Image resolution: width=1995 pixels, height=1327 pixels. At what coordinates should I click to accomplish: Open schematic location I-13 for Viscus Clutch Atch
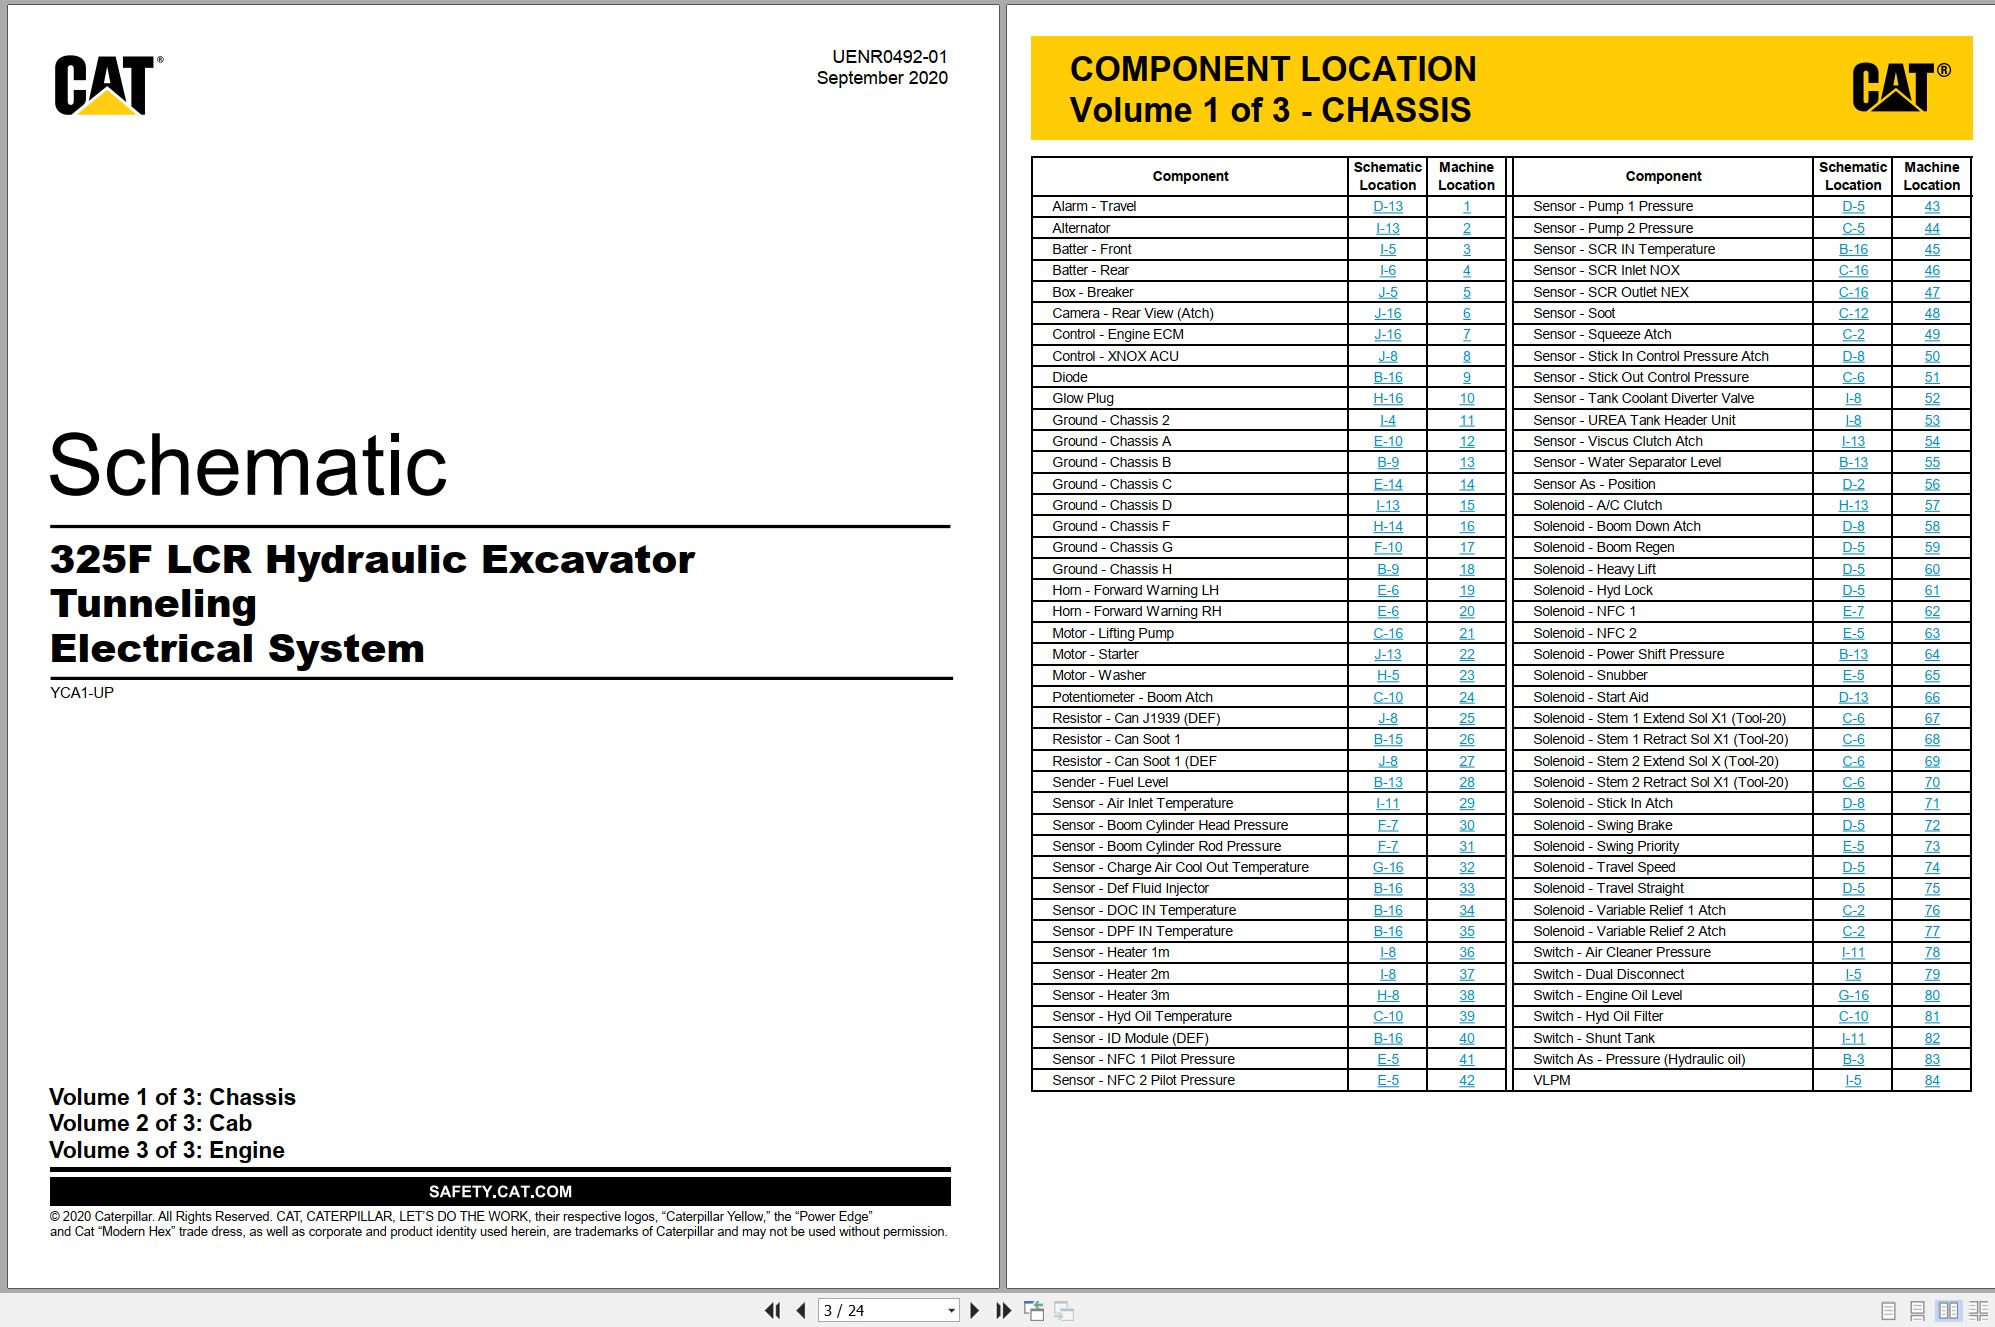click(1853, 441)
